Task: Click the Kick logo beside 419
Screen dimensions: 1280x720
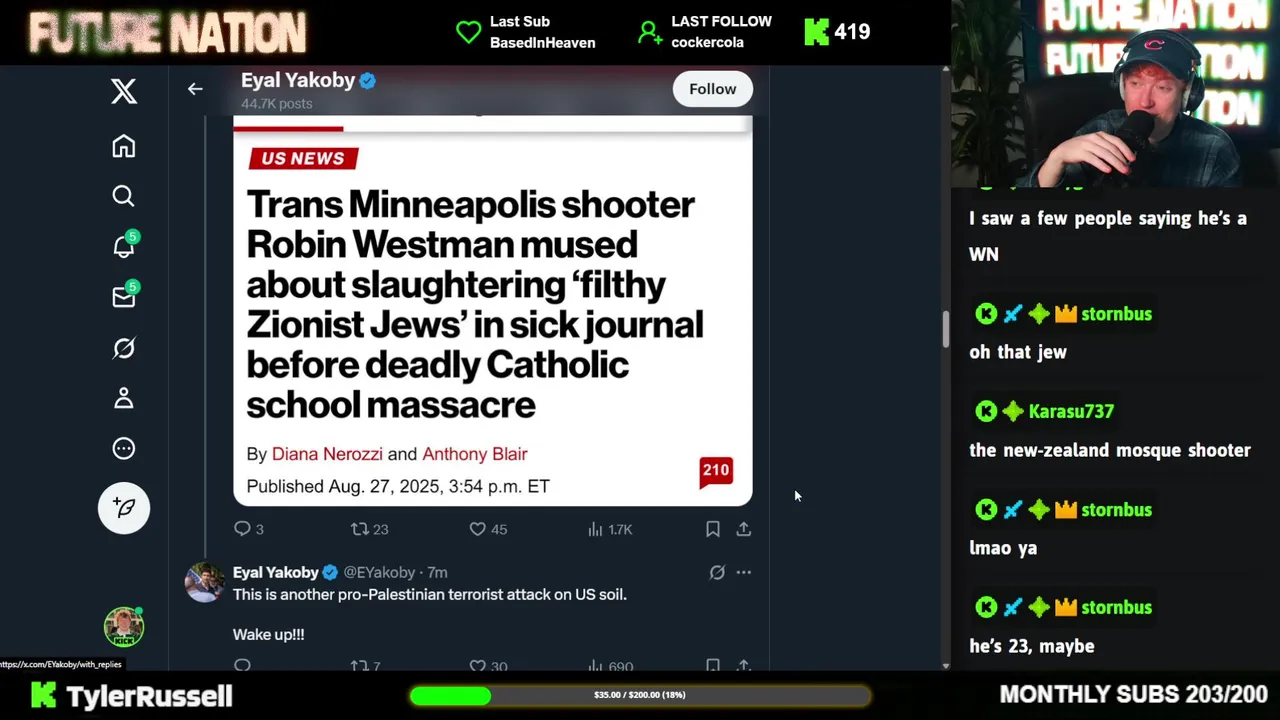Action: pyautogui.click(x=816, y=32)
